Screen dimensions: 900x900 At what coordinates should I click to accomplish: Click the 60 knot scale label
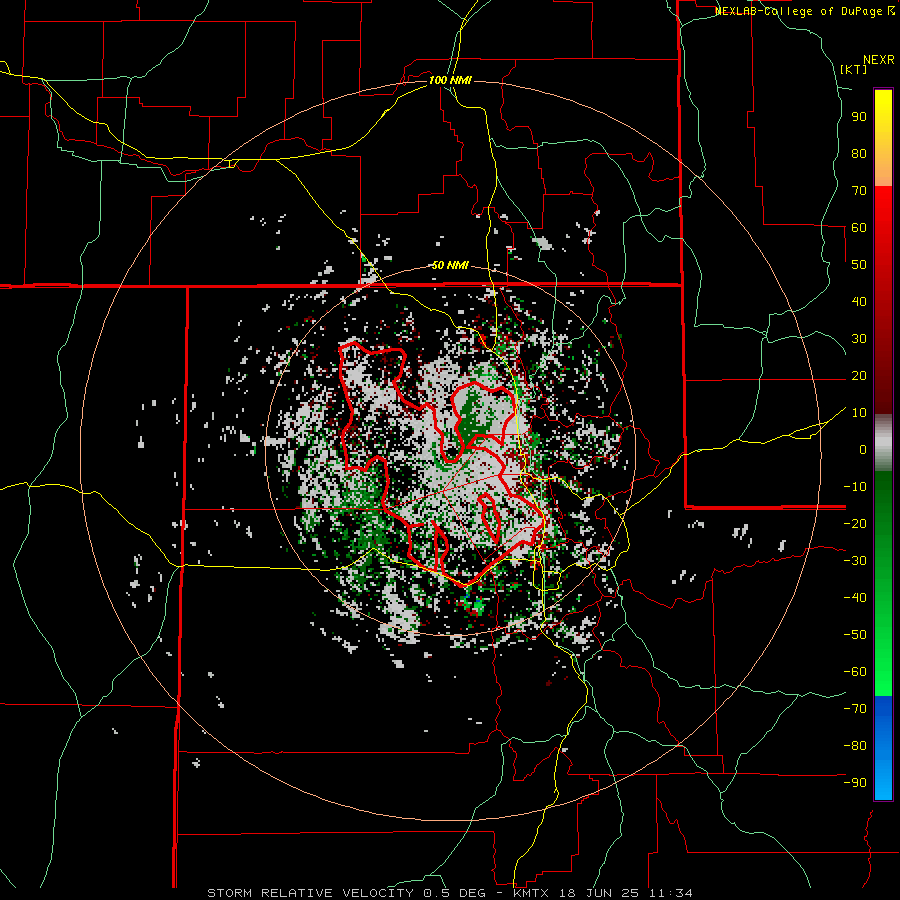pos(859,228)
